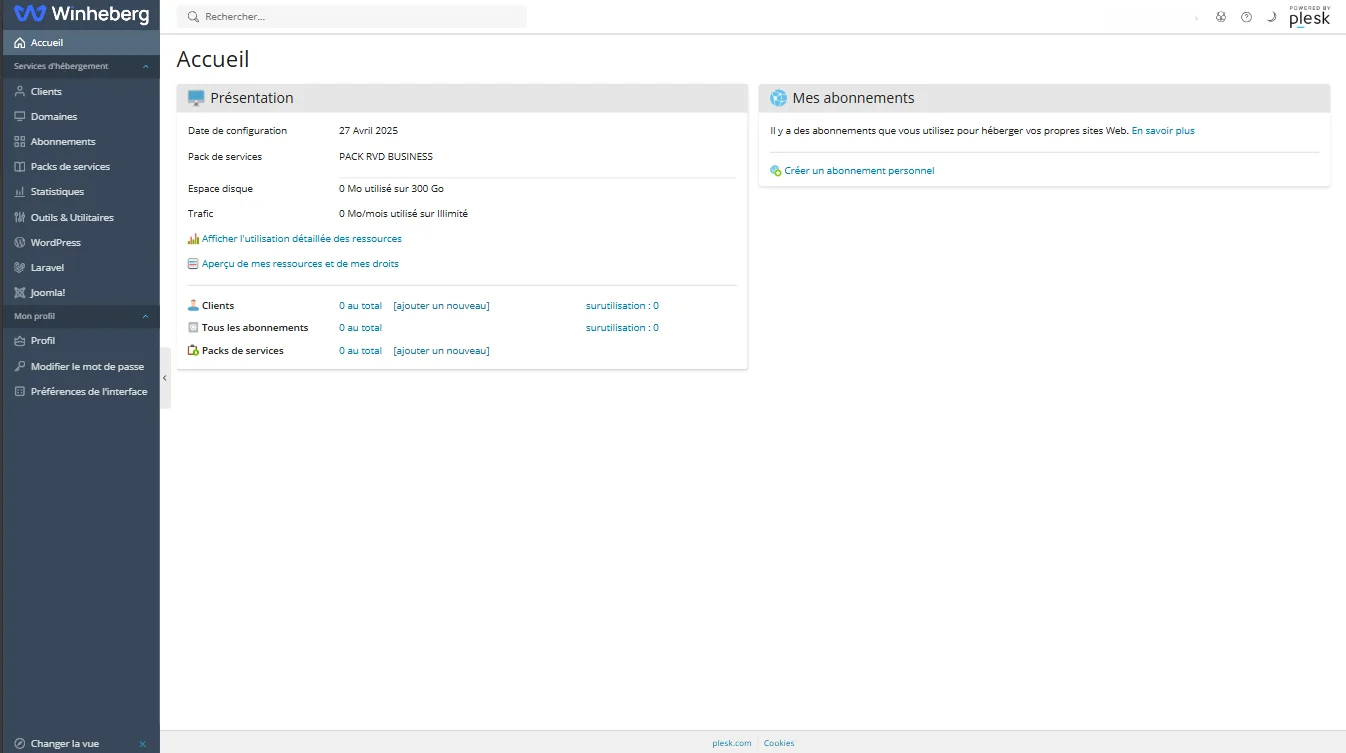Image resolution: width=1346 pixels, height=753 pixels.
Task: Click the search magnifier icon
Action: 194,17
